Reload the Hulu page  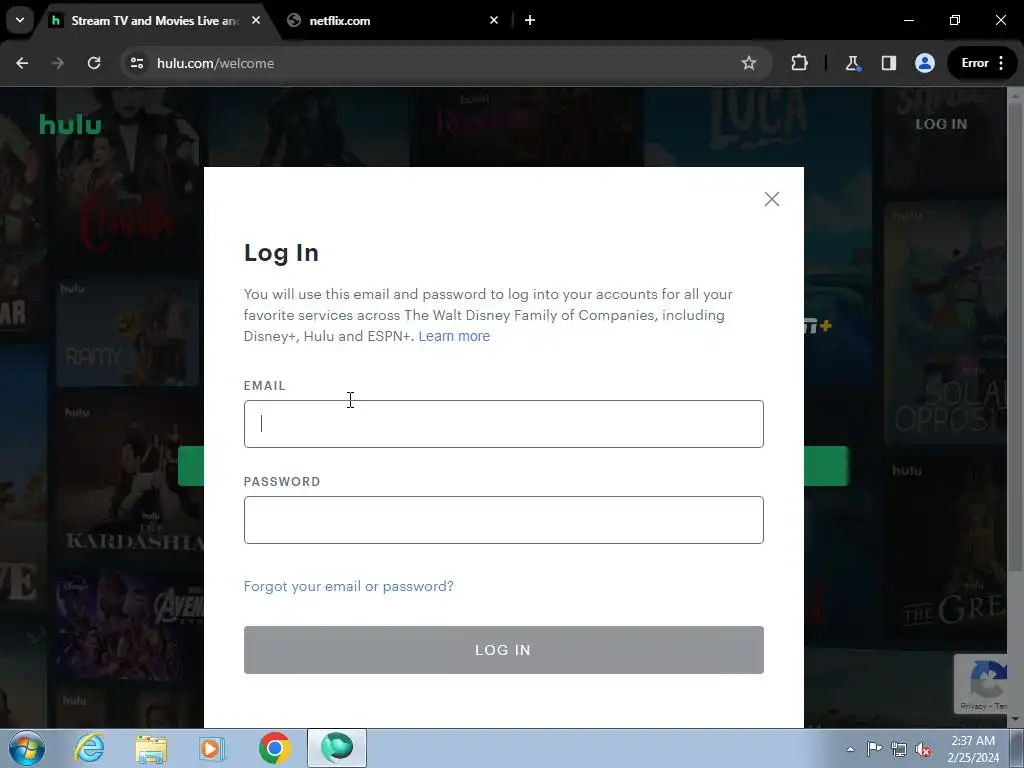(x=94, y=63)
